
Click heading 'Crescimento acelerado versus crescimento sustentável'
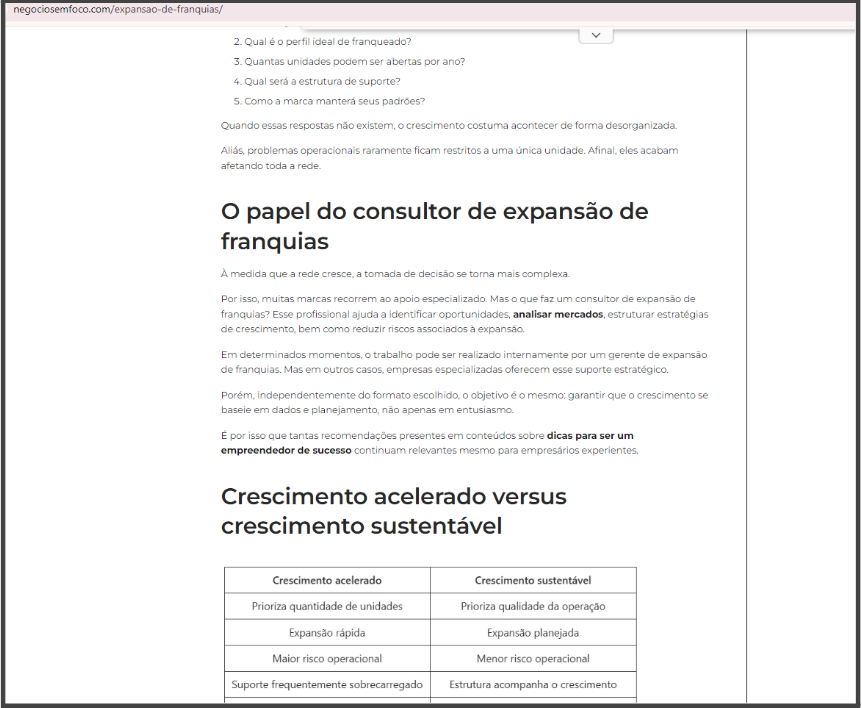click(x=394, y=511)
